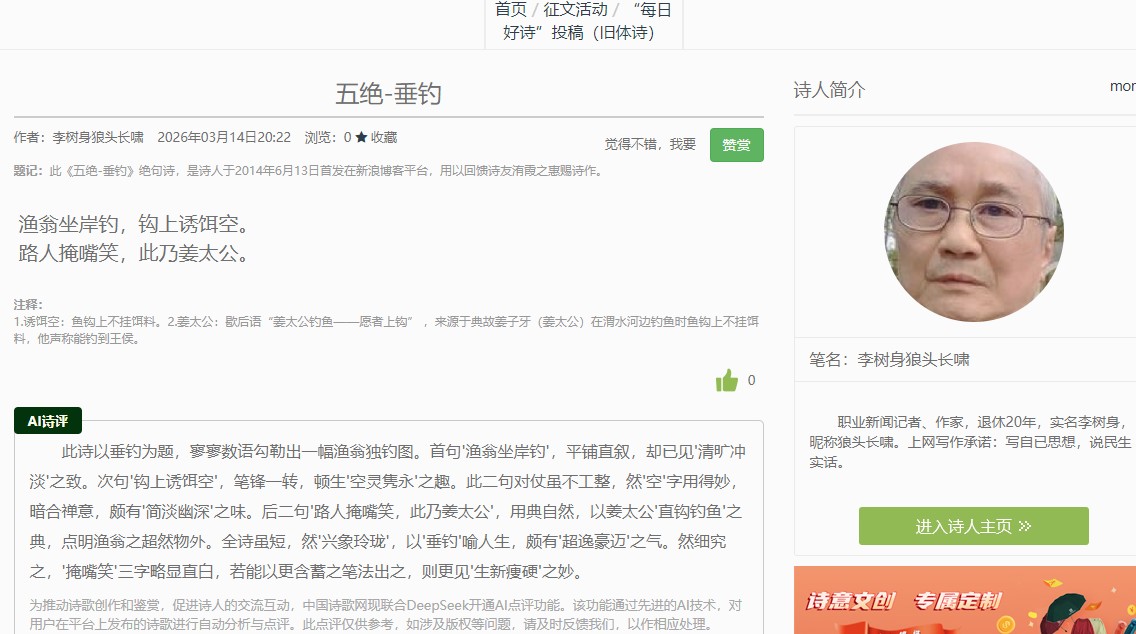This screenshot has width=1136, height=634.
Task: Click the star icon to favorite the poem
Action: pyautogui.click(x=361, y=138)
